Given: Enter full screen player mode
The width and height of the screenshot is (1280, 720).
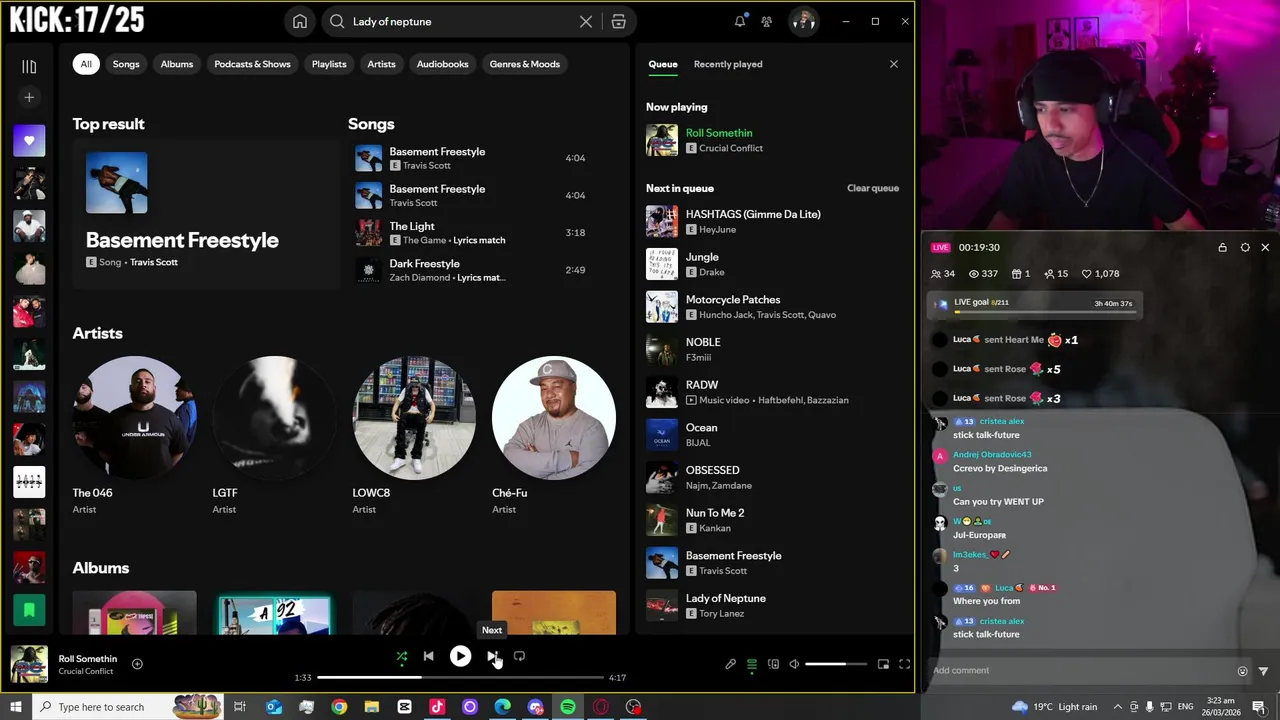Looking at the screenshot, I should [904, 664].
